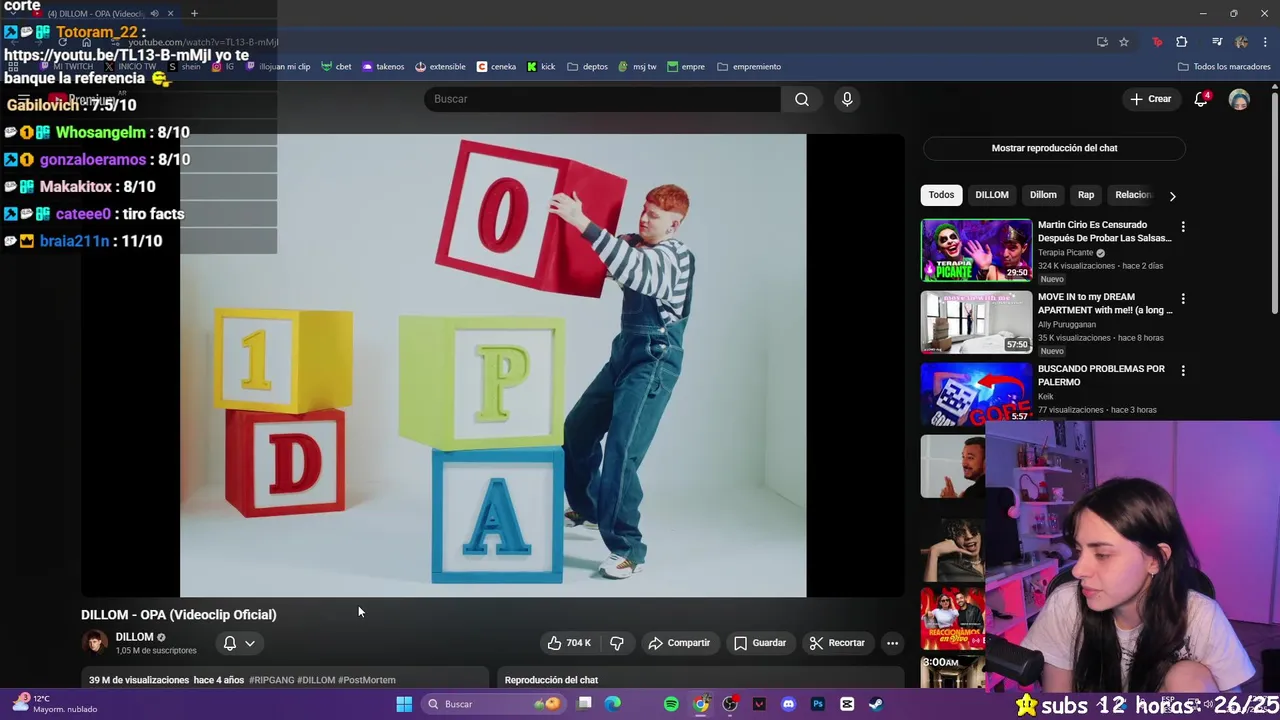Screen dimensions: 1280x720
Task: Select the 'DILLOM' filter chip
Action: [992, 195]
